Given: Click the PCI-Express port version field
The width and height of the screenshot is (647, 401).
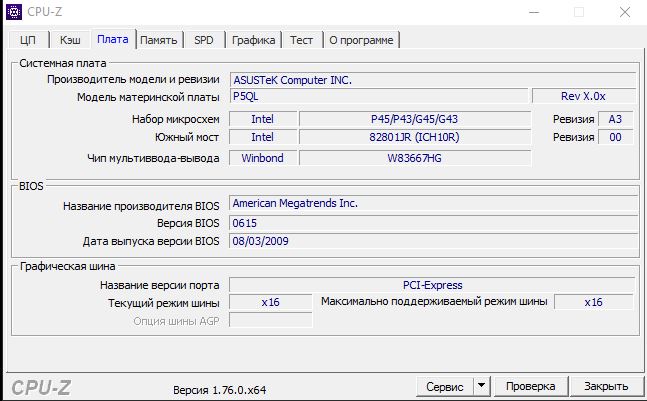Looking at the screenshot, I should click(432, 285).
